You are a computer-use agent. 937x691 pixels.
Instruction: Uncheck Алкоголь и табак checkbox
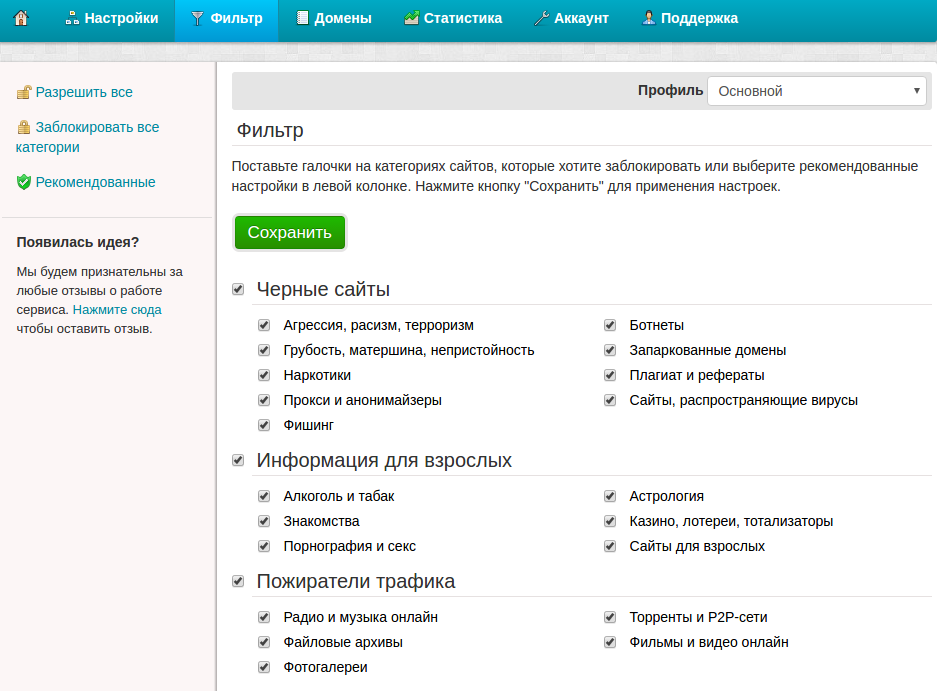pos(264,496)
